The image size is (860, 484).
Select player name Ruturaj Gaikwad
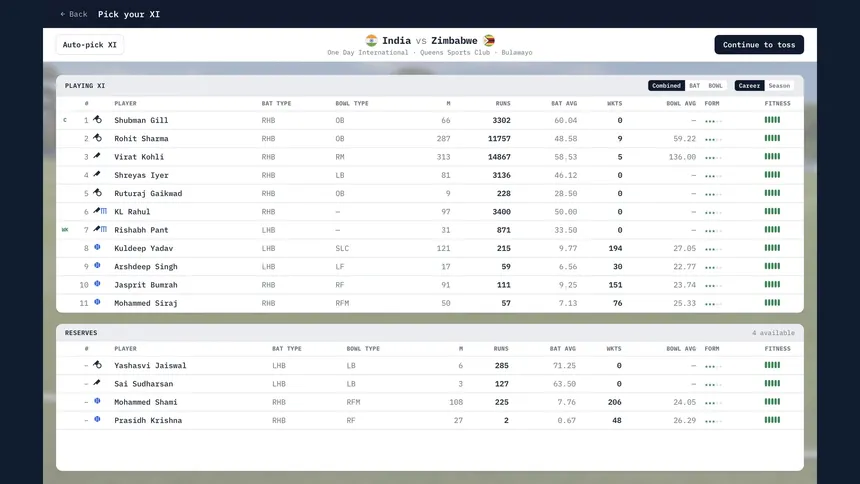click(148, 193)
